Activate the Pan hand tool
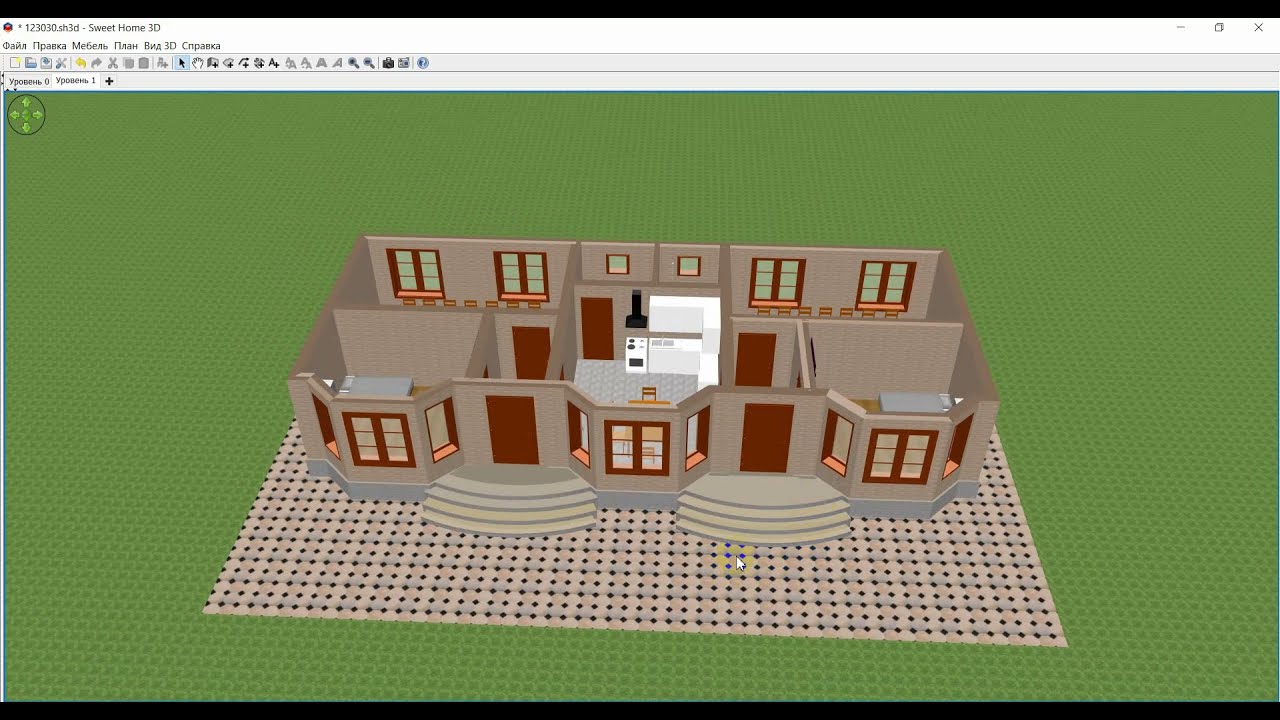 [198, 63]
